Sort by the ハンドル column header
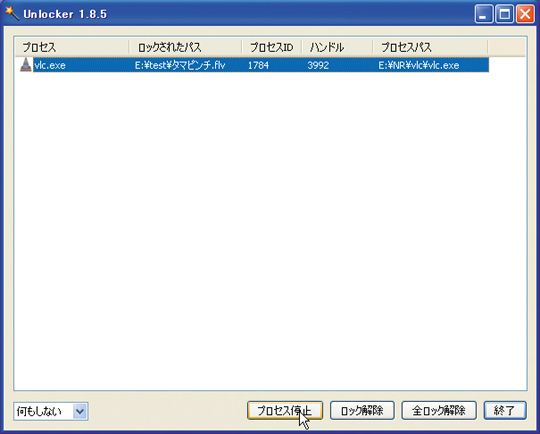The width and height of the screenshot is (540, 434). (338, 47)
